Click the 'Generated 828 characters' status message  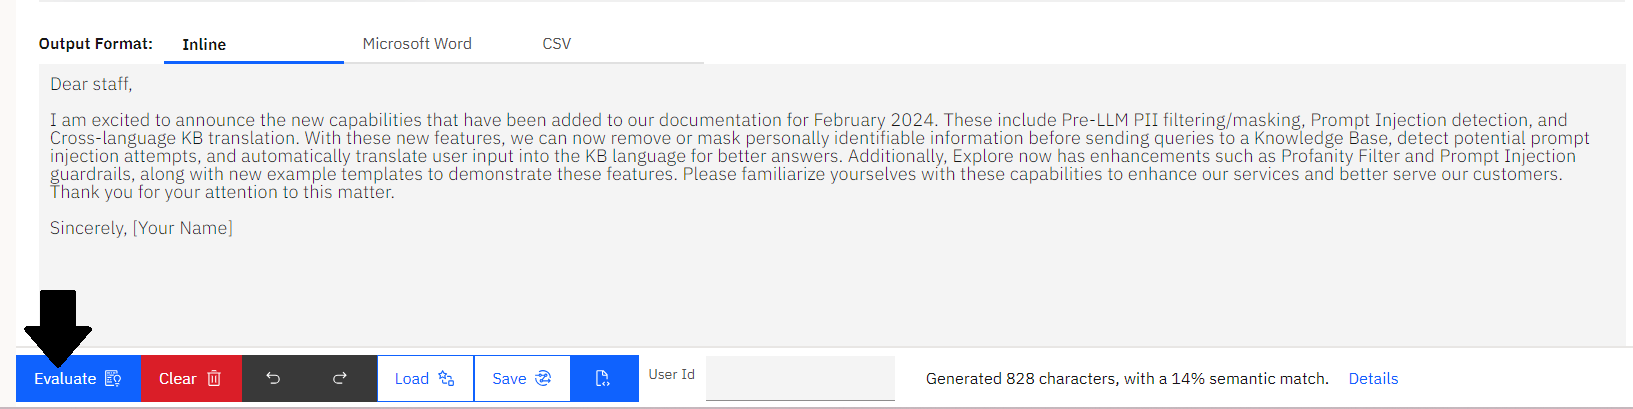point(1127,378)
